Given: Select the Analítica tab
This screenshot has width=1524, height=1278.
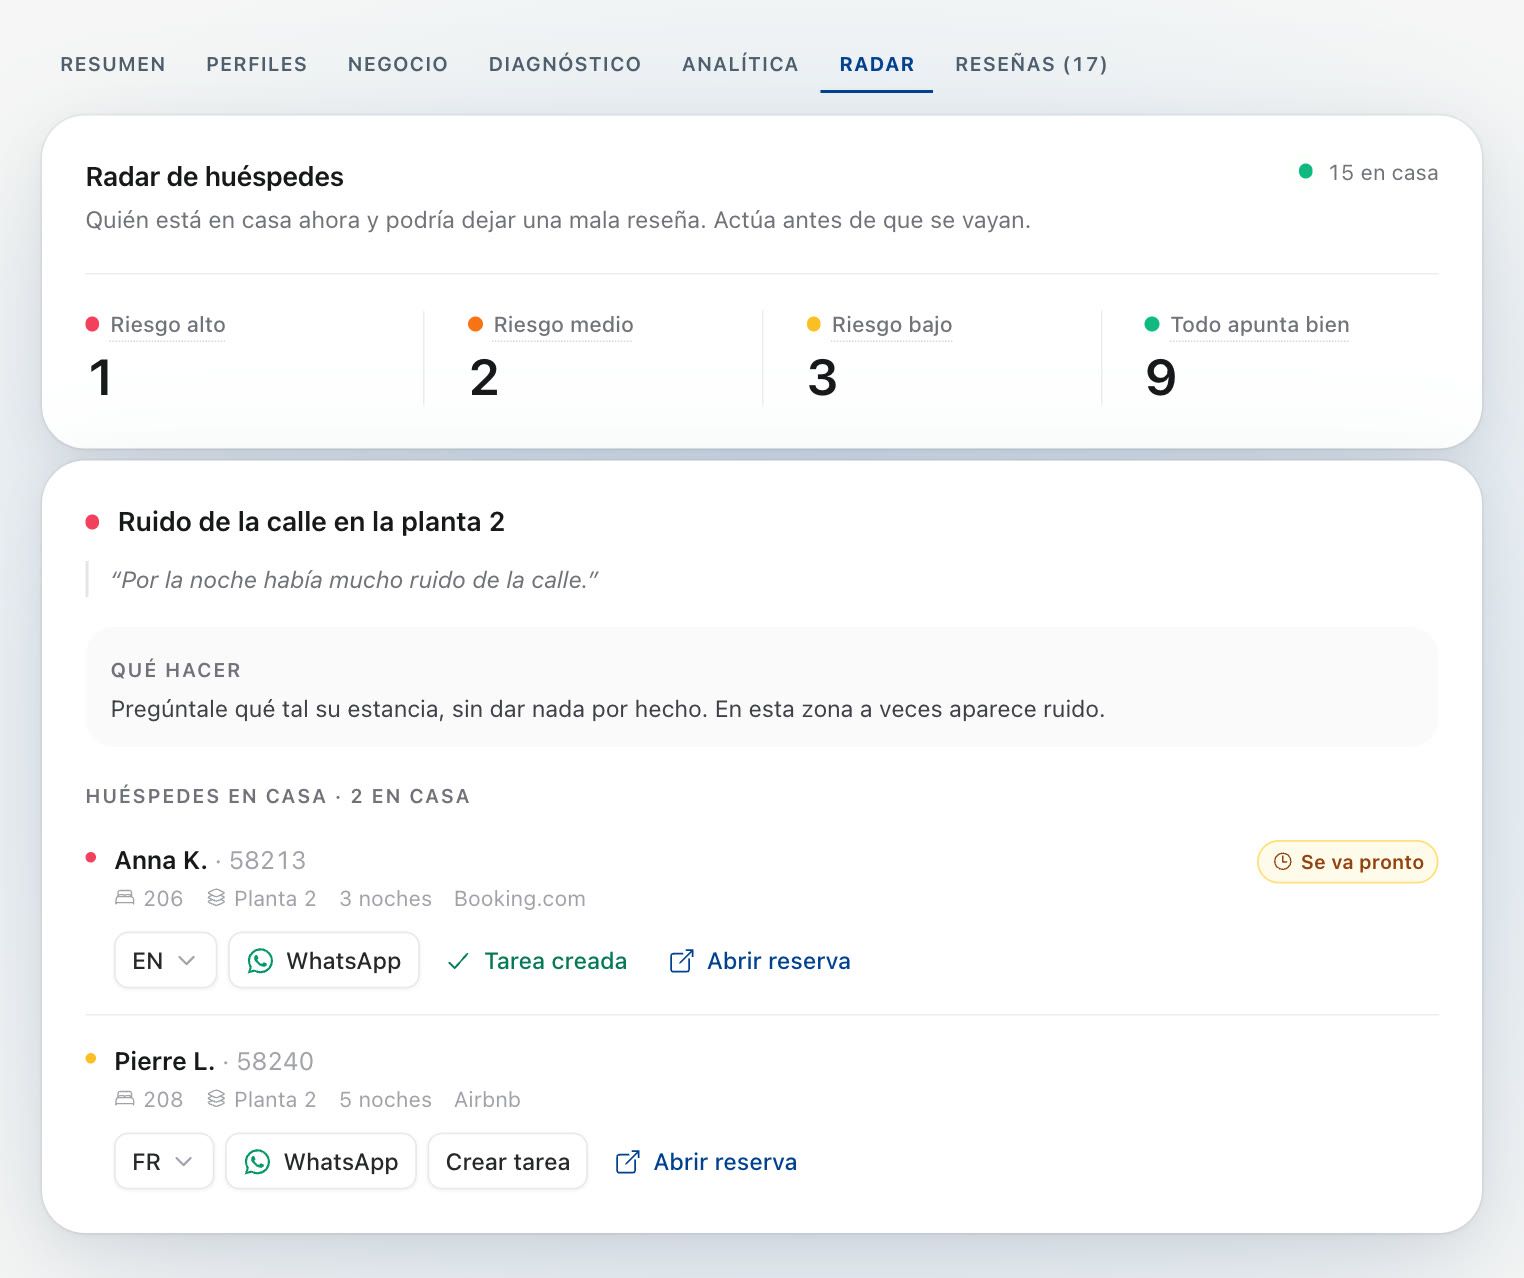Looking at the screenshot, I should pos(740,64).
